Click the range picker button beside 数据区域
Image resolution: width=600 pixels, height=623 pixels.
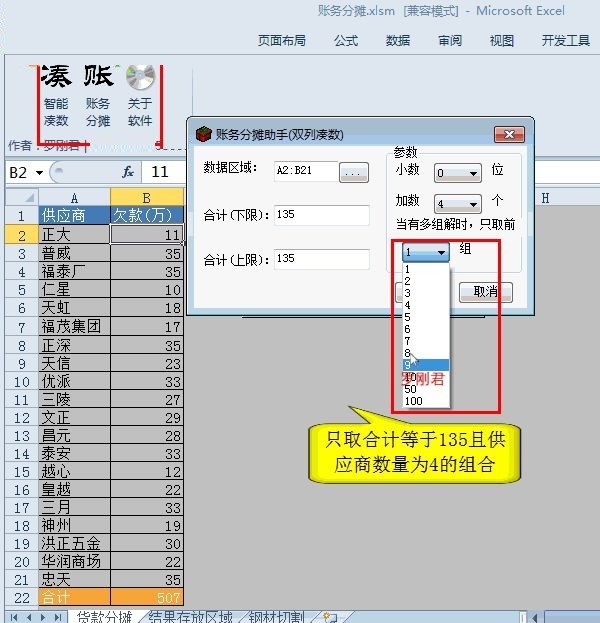click(354, 172)
